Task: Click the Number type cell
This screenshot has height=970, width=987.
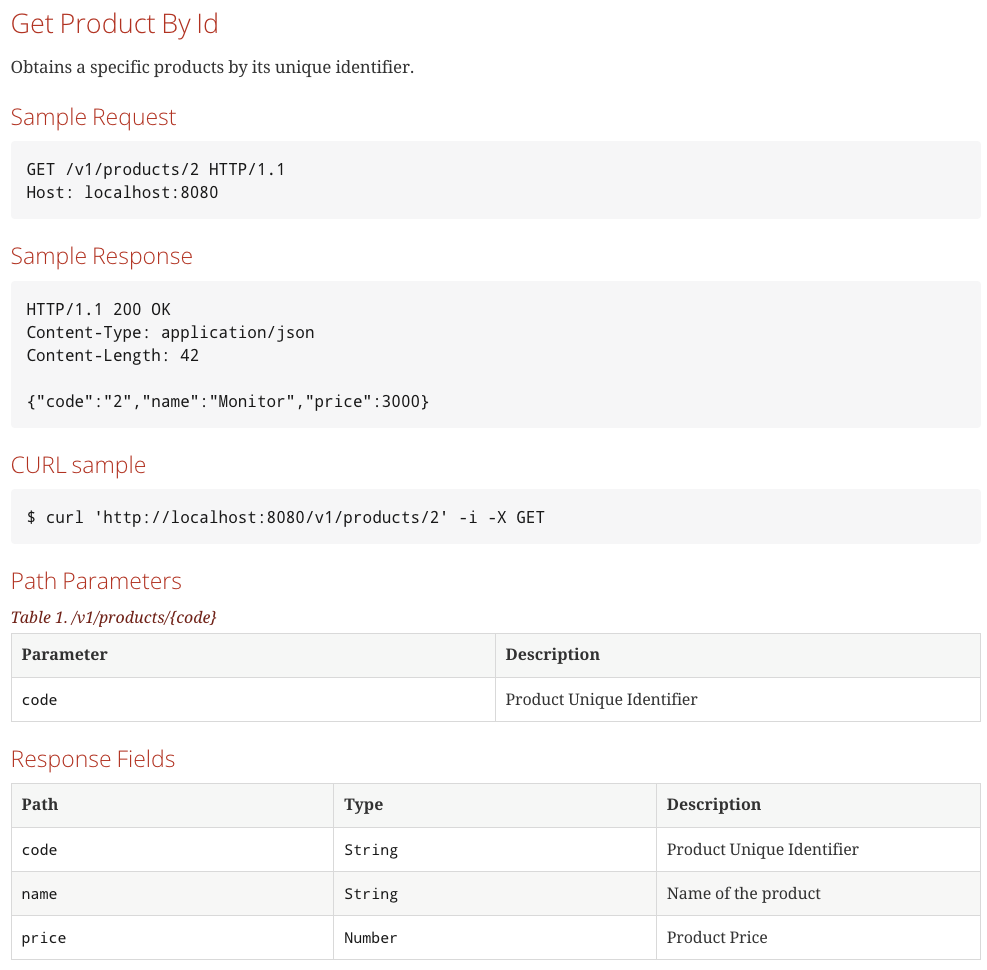Action: click(x=495, y=938)
